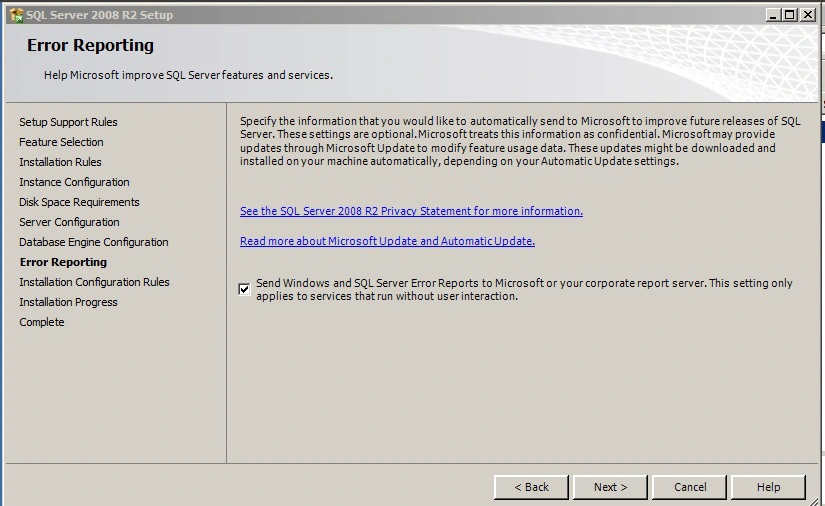Image resolution: width=825 pixels, height=506 pixels.
Task: Select Feature Selection in sidebar
Action: point(61,142)
